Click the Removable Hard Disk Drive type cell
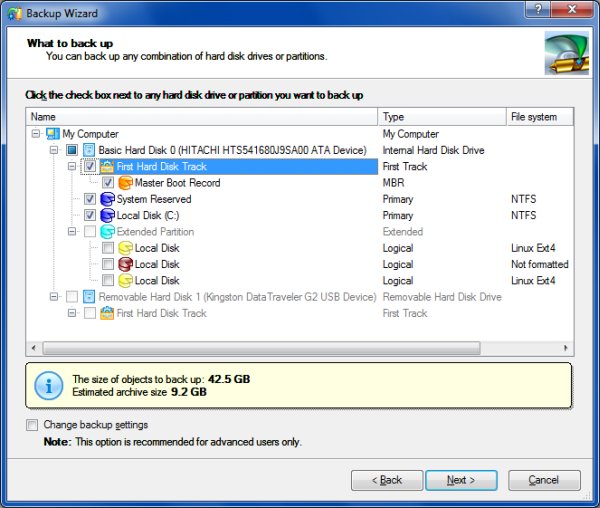Image resolution: width=600 pixels, height=508 pixels. coord(442,297)
